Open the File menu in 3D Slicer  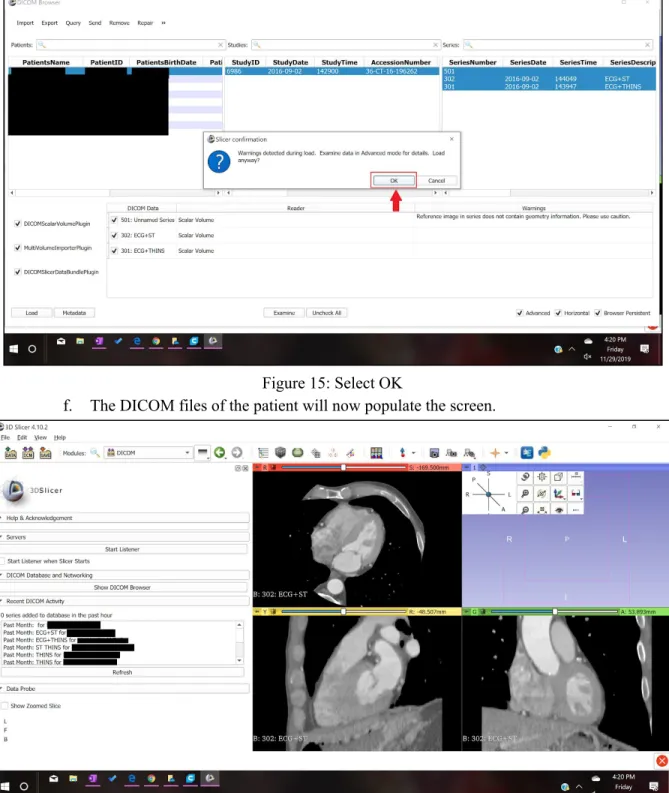pyautogui.click(x=6, y=437)
